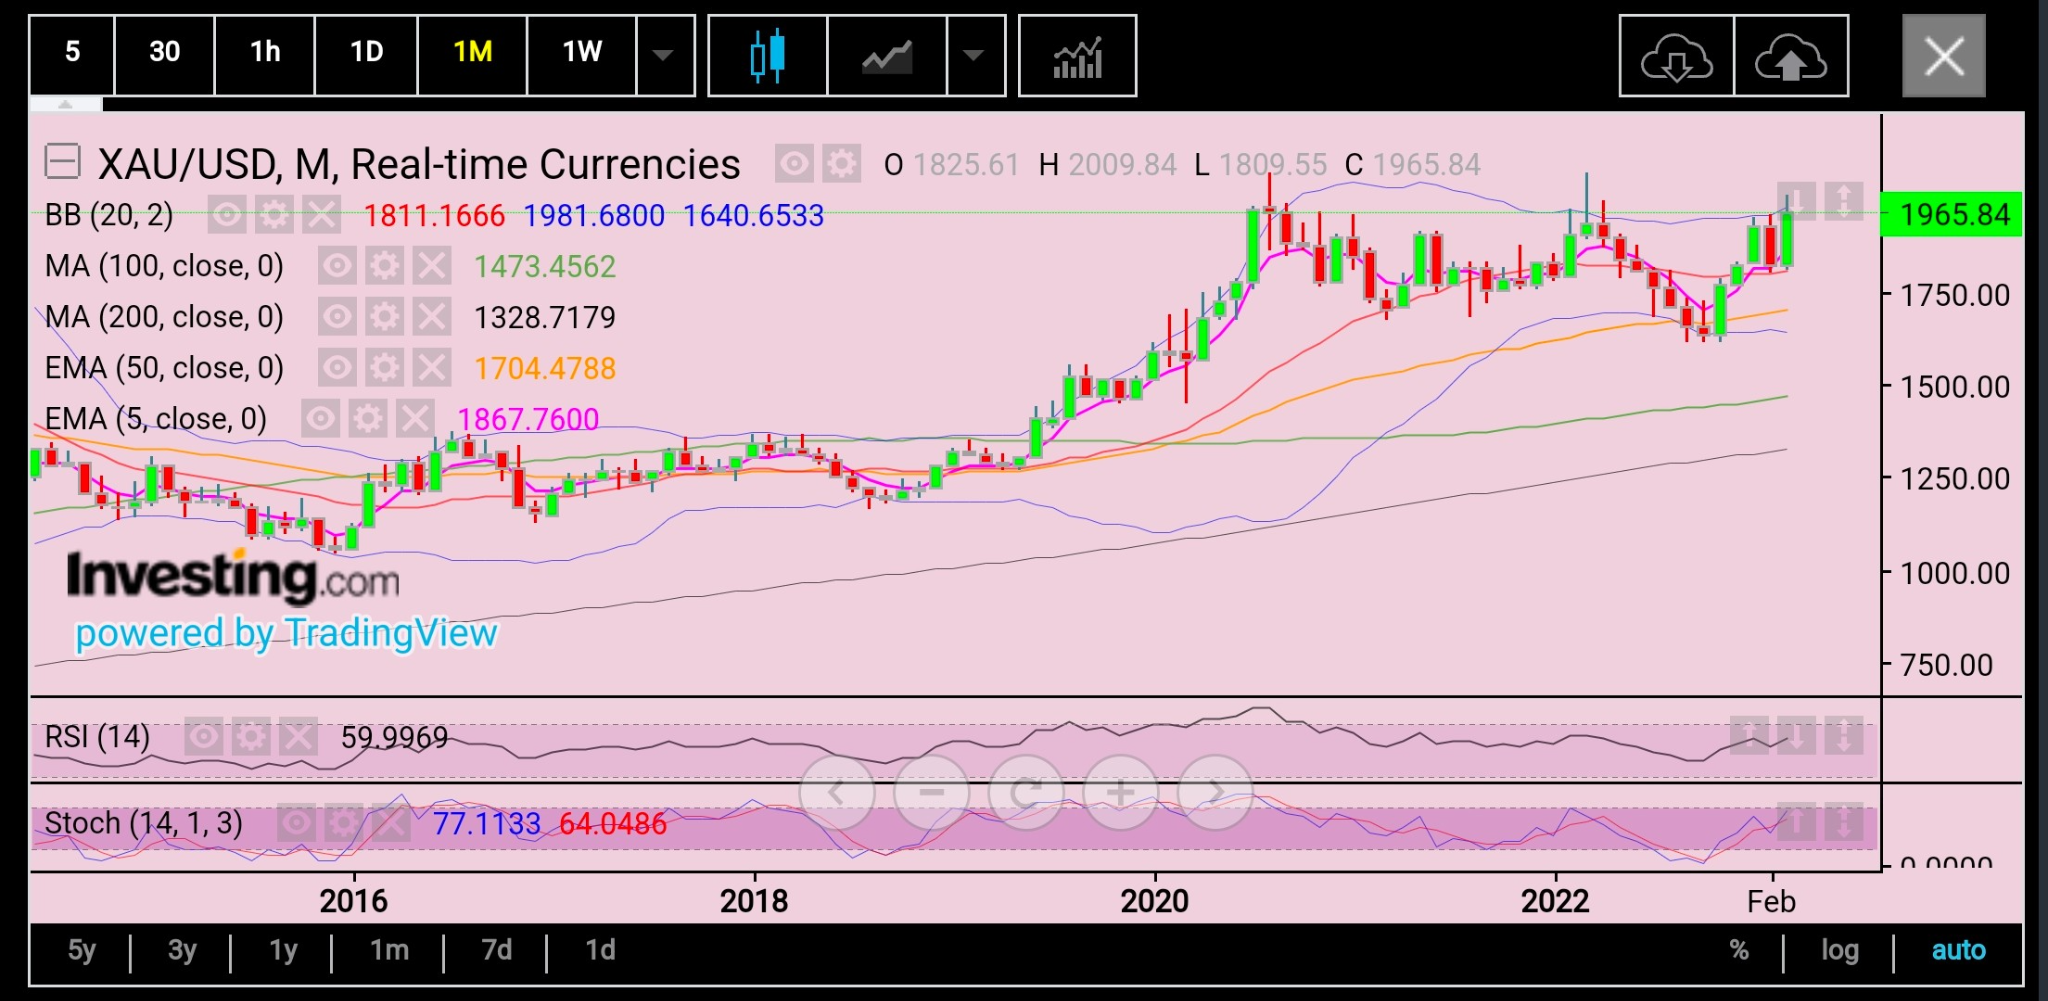Remove the EMA (50, close, 0) indicator

(432, 368)
